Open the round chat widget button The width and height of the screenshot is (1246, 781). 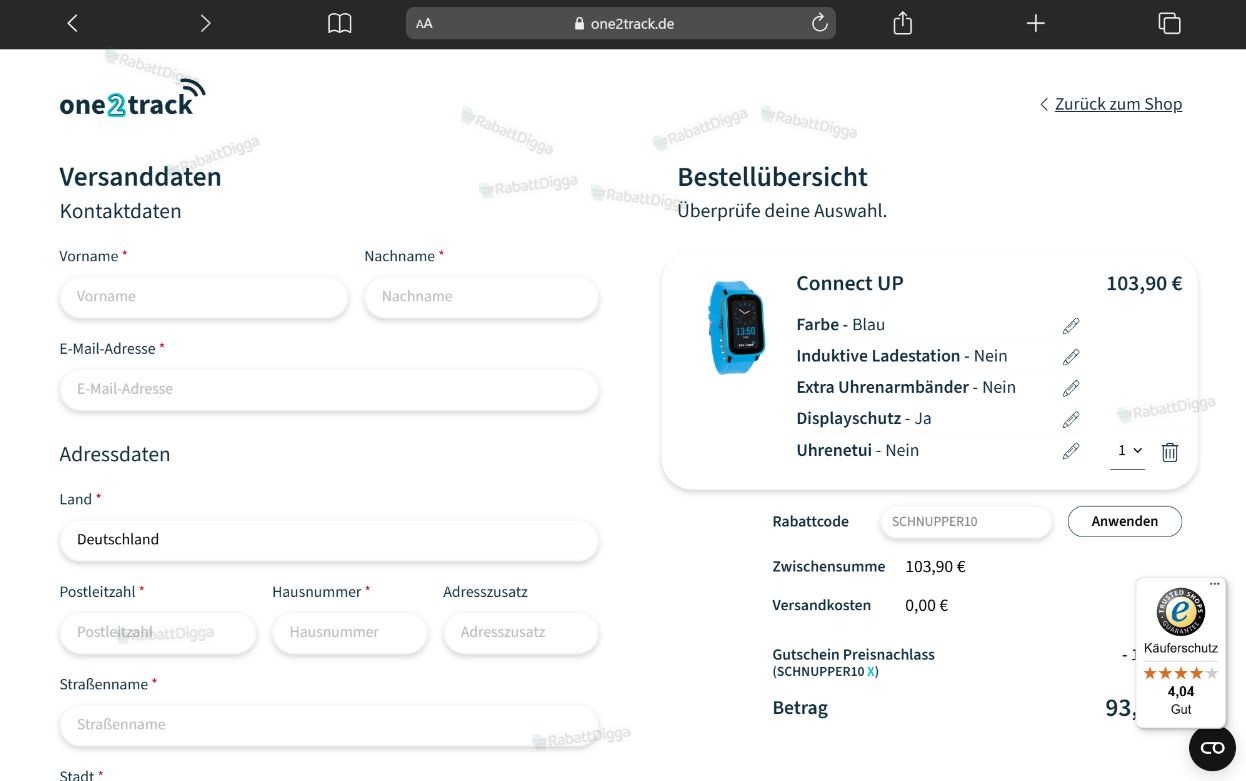[1212, 748]
